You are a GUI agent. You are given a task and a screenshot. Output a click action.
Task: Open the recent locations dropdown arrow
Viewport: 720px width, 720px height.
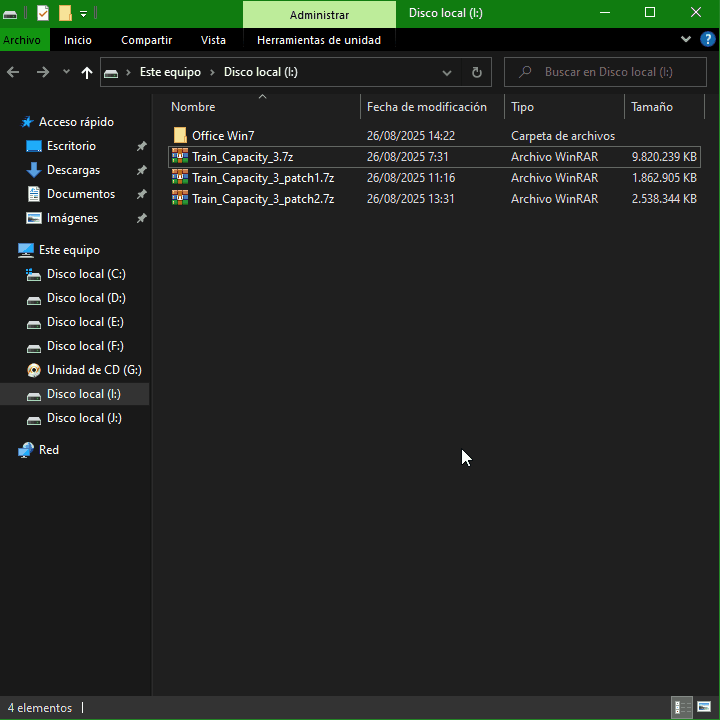pyautogui.click(x=66, y=72)
